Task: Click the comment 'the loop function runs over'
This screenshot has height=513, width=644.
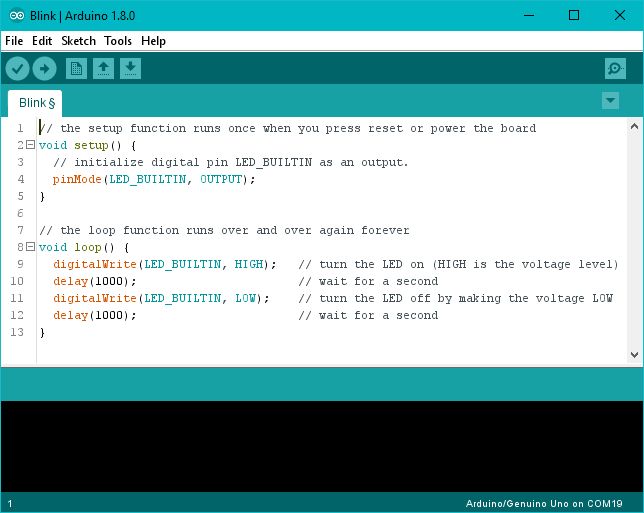Action: 154,230
